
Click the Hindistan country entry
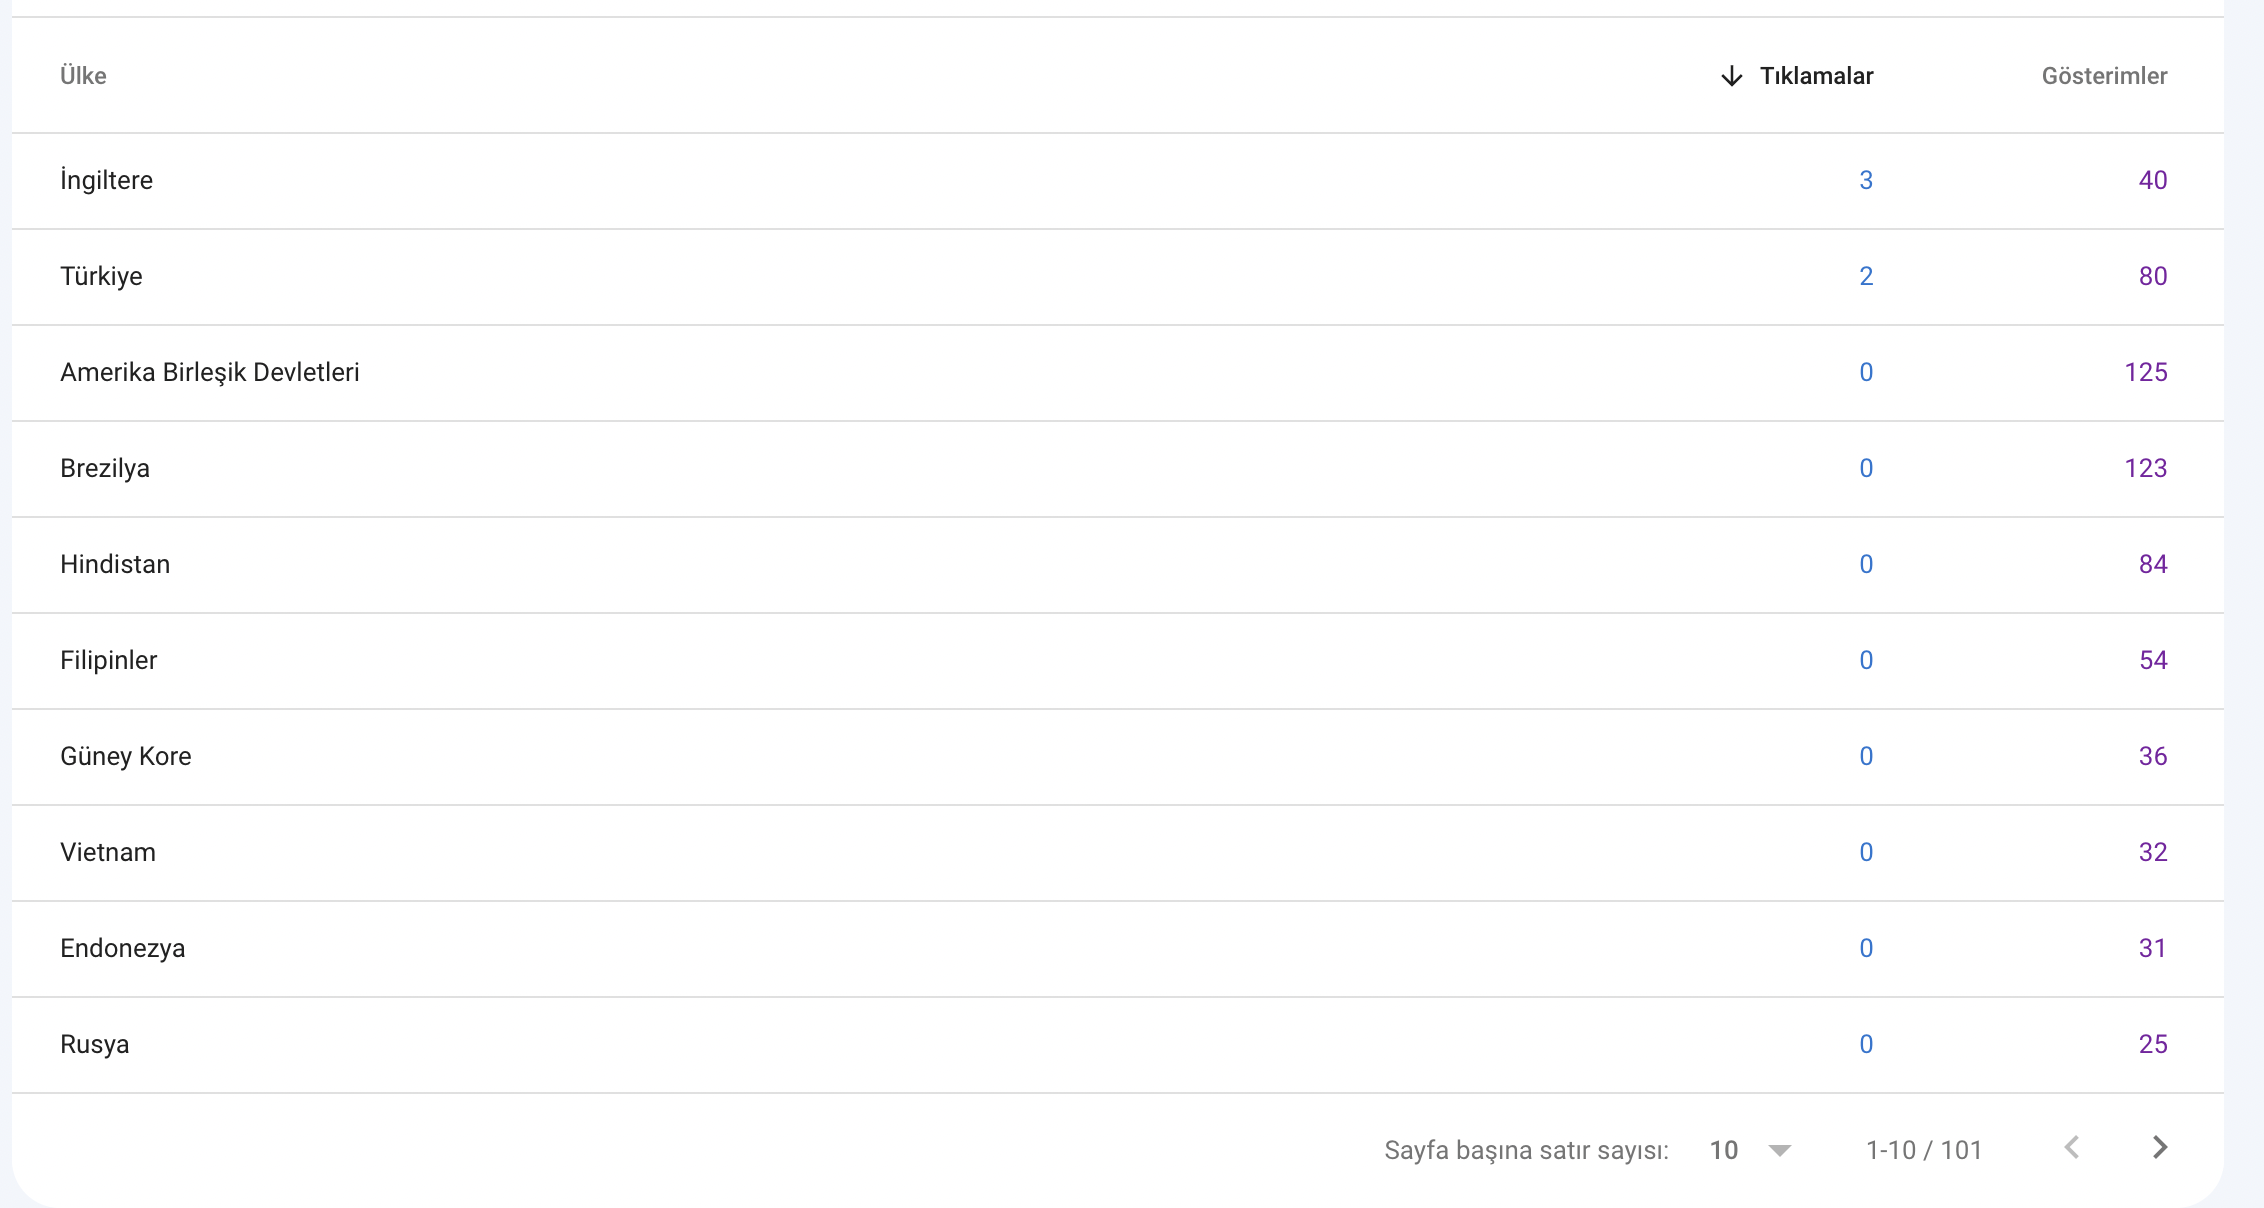[115, 564]
